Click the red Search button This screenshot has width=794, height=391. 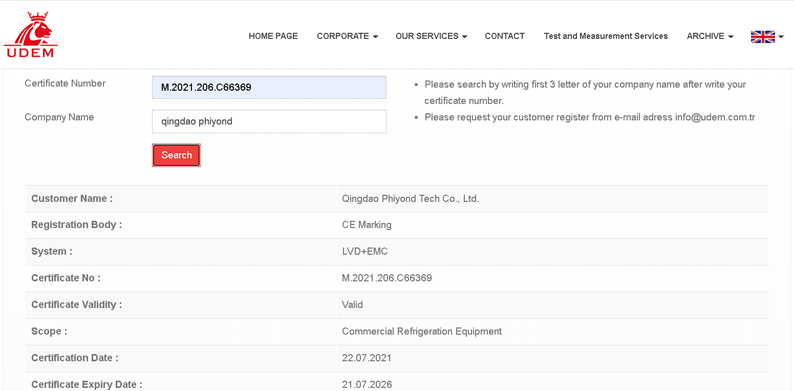point(176,155)
